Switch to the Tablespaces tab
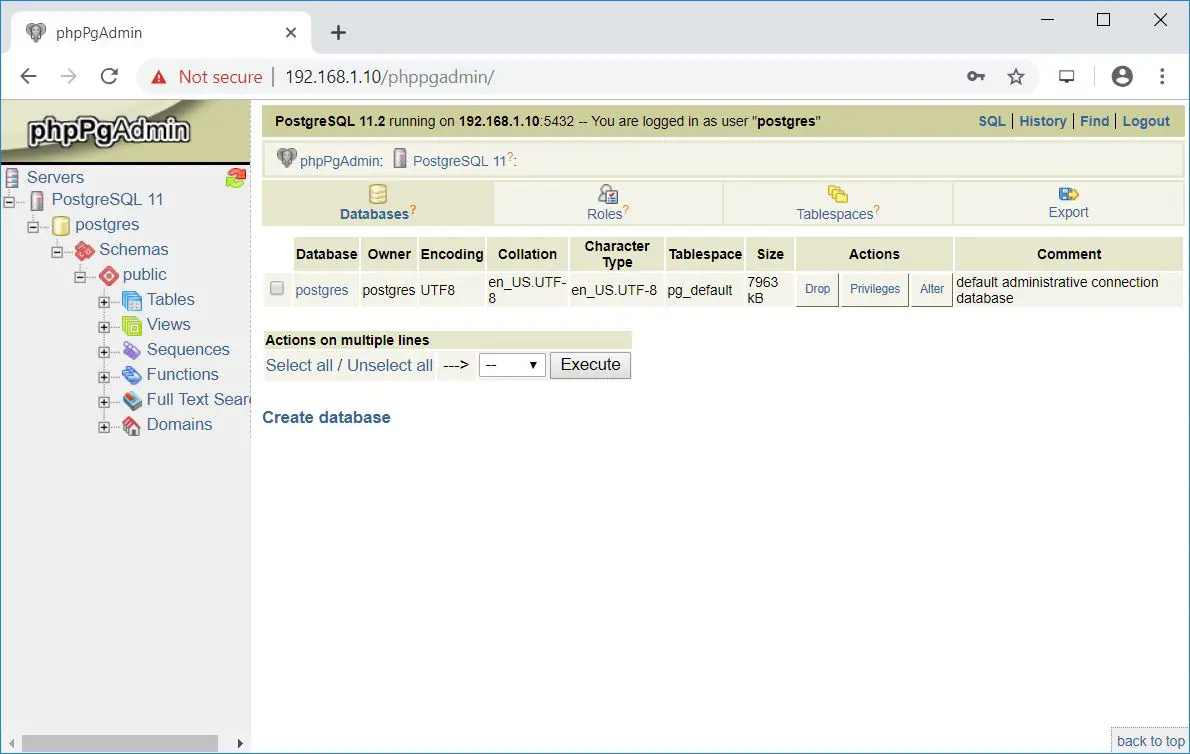1190x754 pixels. pos(837,203)
